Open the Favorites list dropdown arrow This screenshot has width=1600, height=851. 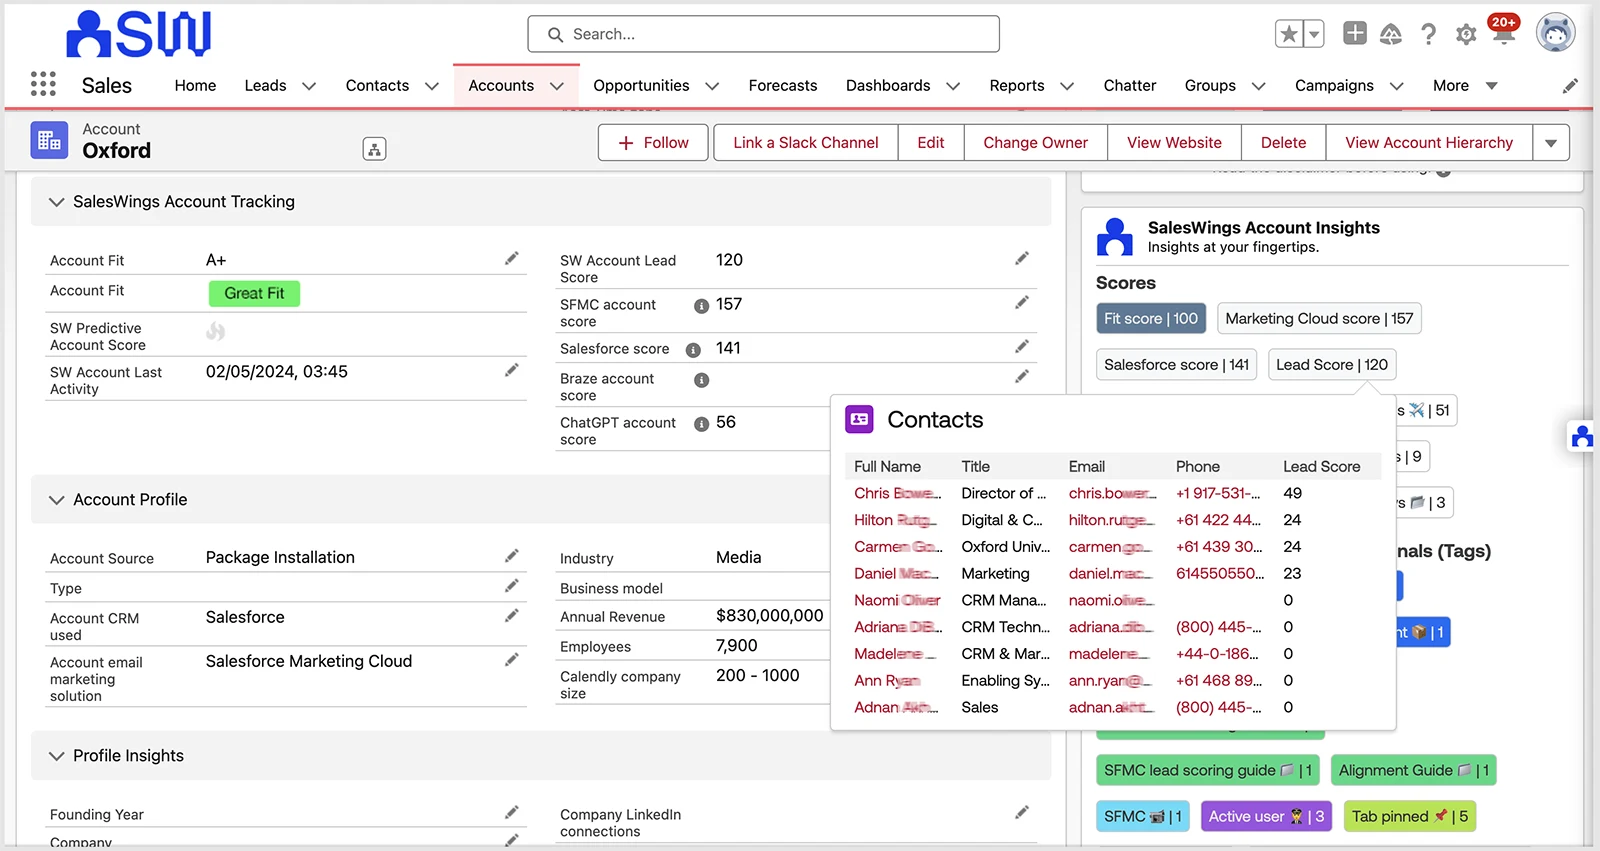click(1314, 34)
